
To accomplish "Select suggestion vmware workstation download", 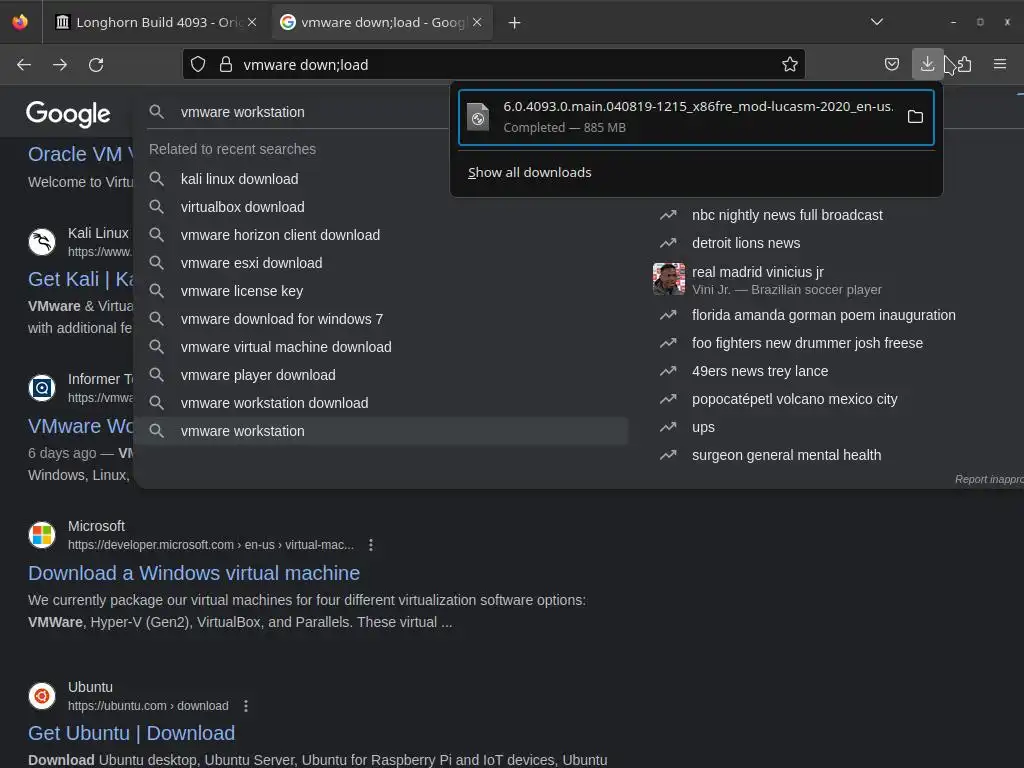I will click(x=274, y=404).
